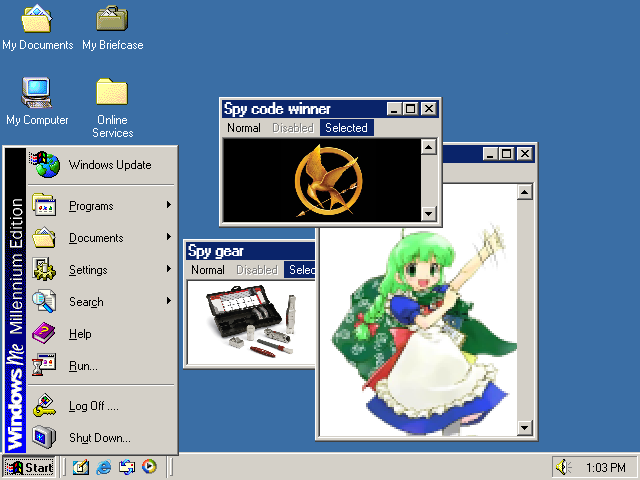Click the mockingjay pin image
Viewport: 640px width, 480px height.
328,180
